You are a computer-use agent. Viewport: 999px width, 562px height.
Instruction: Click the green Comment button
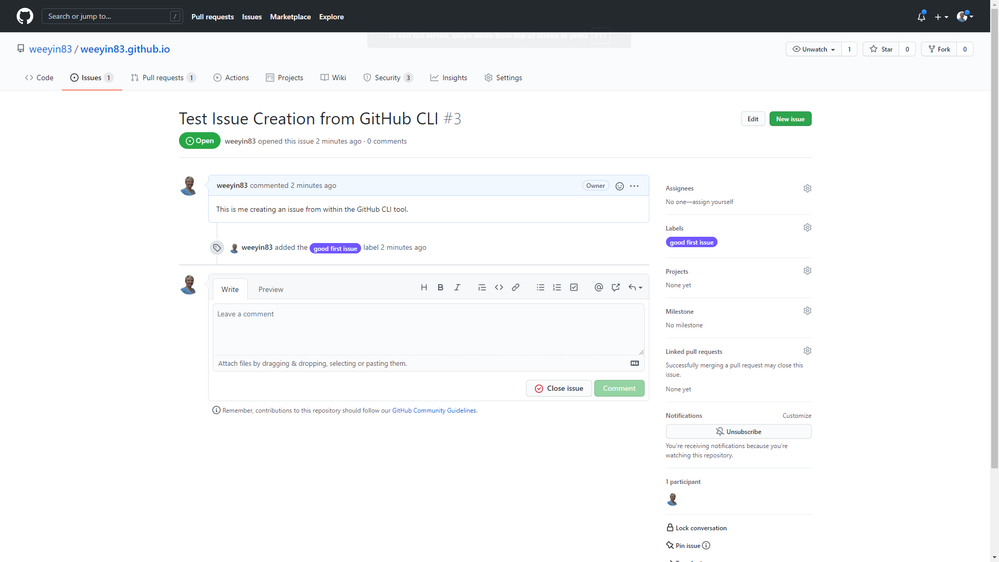click(x=619, y=388)
